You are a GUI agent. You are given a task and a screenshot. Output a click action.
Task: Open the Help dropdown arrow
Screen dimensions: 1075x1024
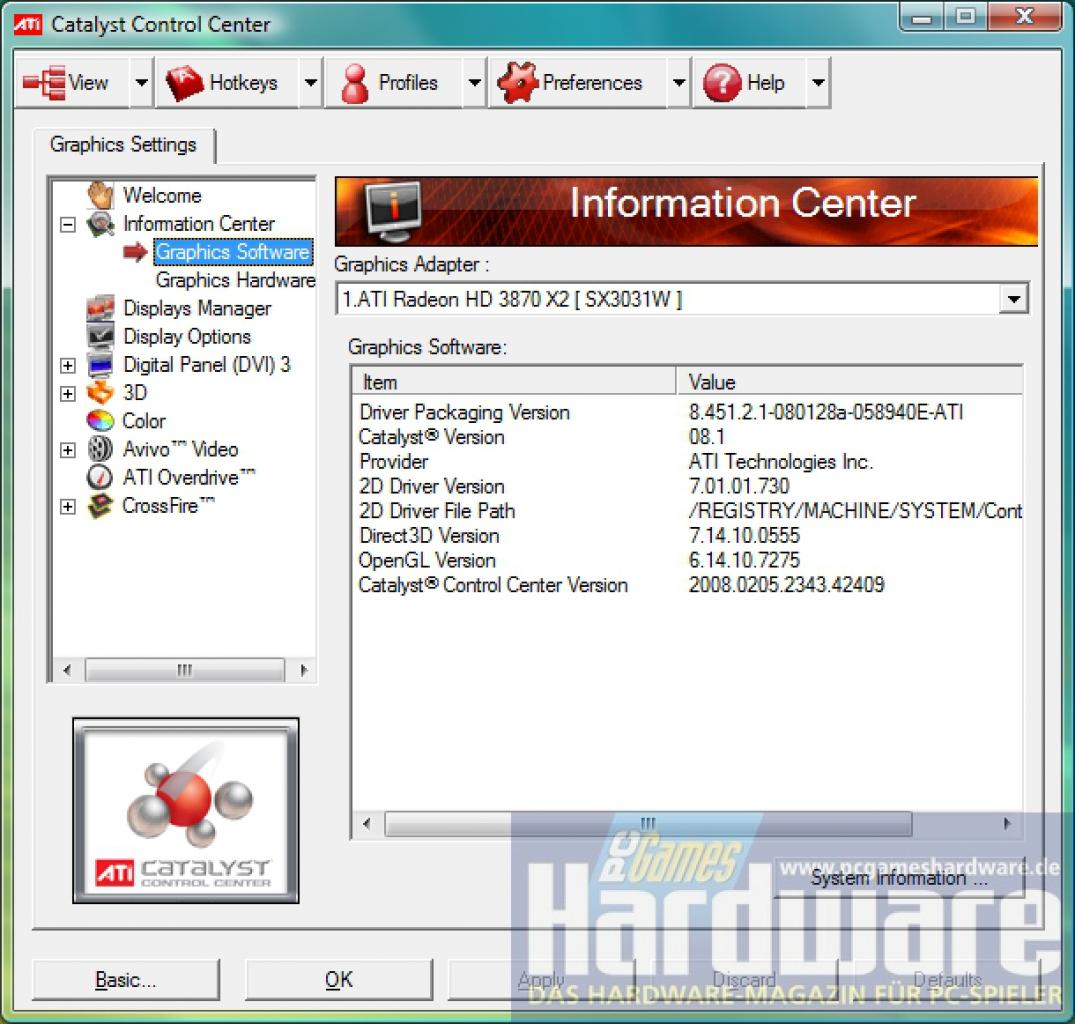click(x=818, y=83)
